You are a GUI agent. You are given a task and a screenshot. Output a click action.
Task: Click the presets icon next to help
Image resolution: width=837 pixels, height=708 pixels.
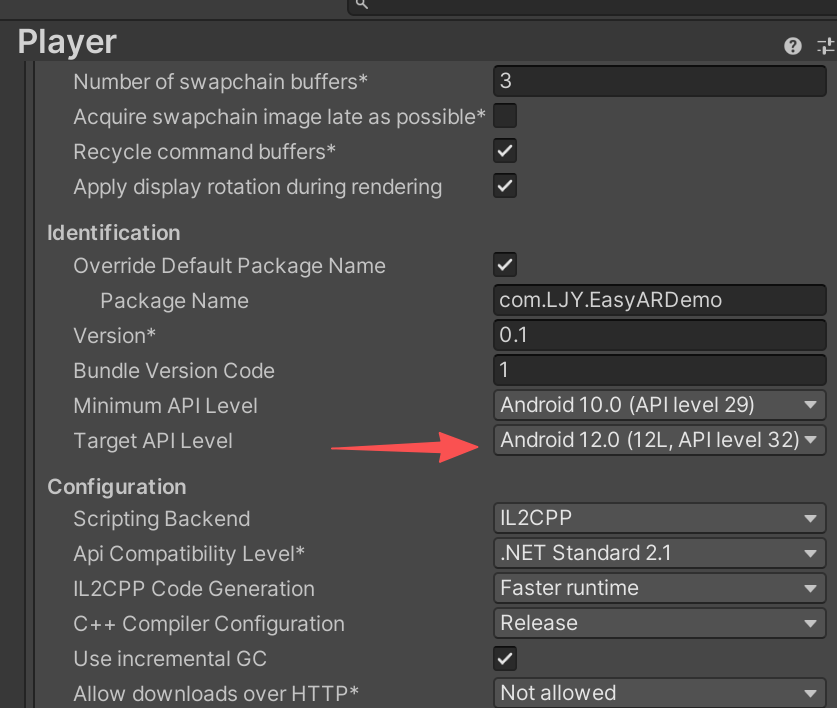[824, 45]
